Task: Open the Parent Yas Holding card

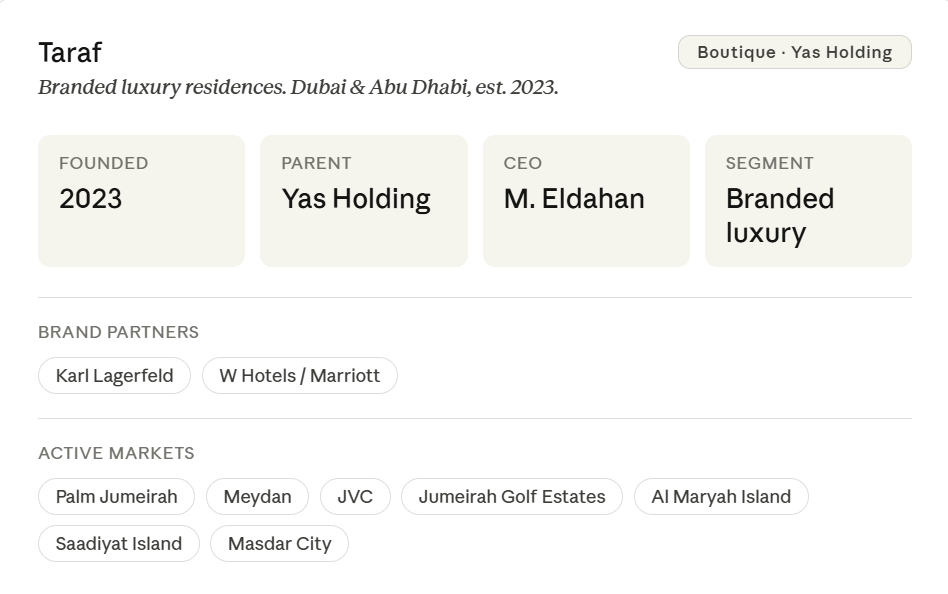Action: click(x=364, y=201)
